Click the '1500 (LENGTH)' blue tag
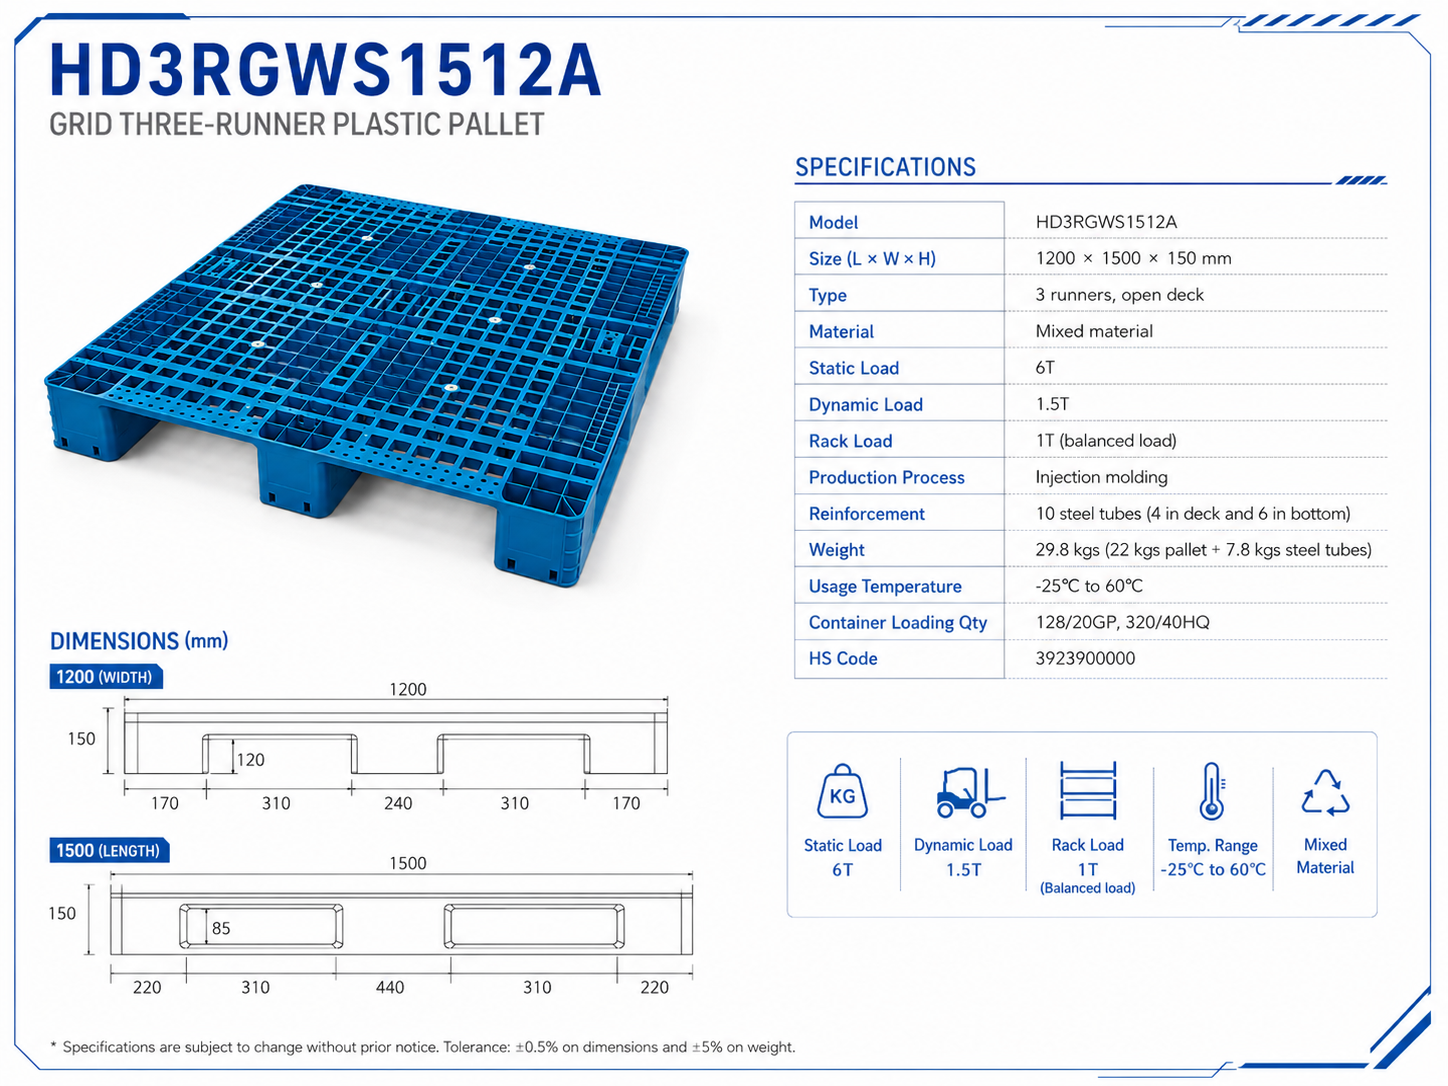Image resolution: width=1448 pixels, height=1086 pixels. pyautogui.click(x=109, y=851)
